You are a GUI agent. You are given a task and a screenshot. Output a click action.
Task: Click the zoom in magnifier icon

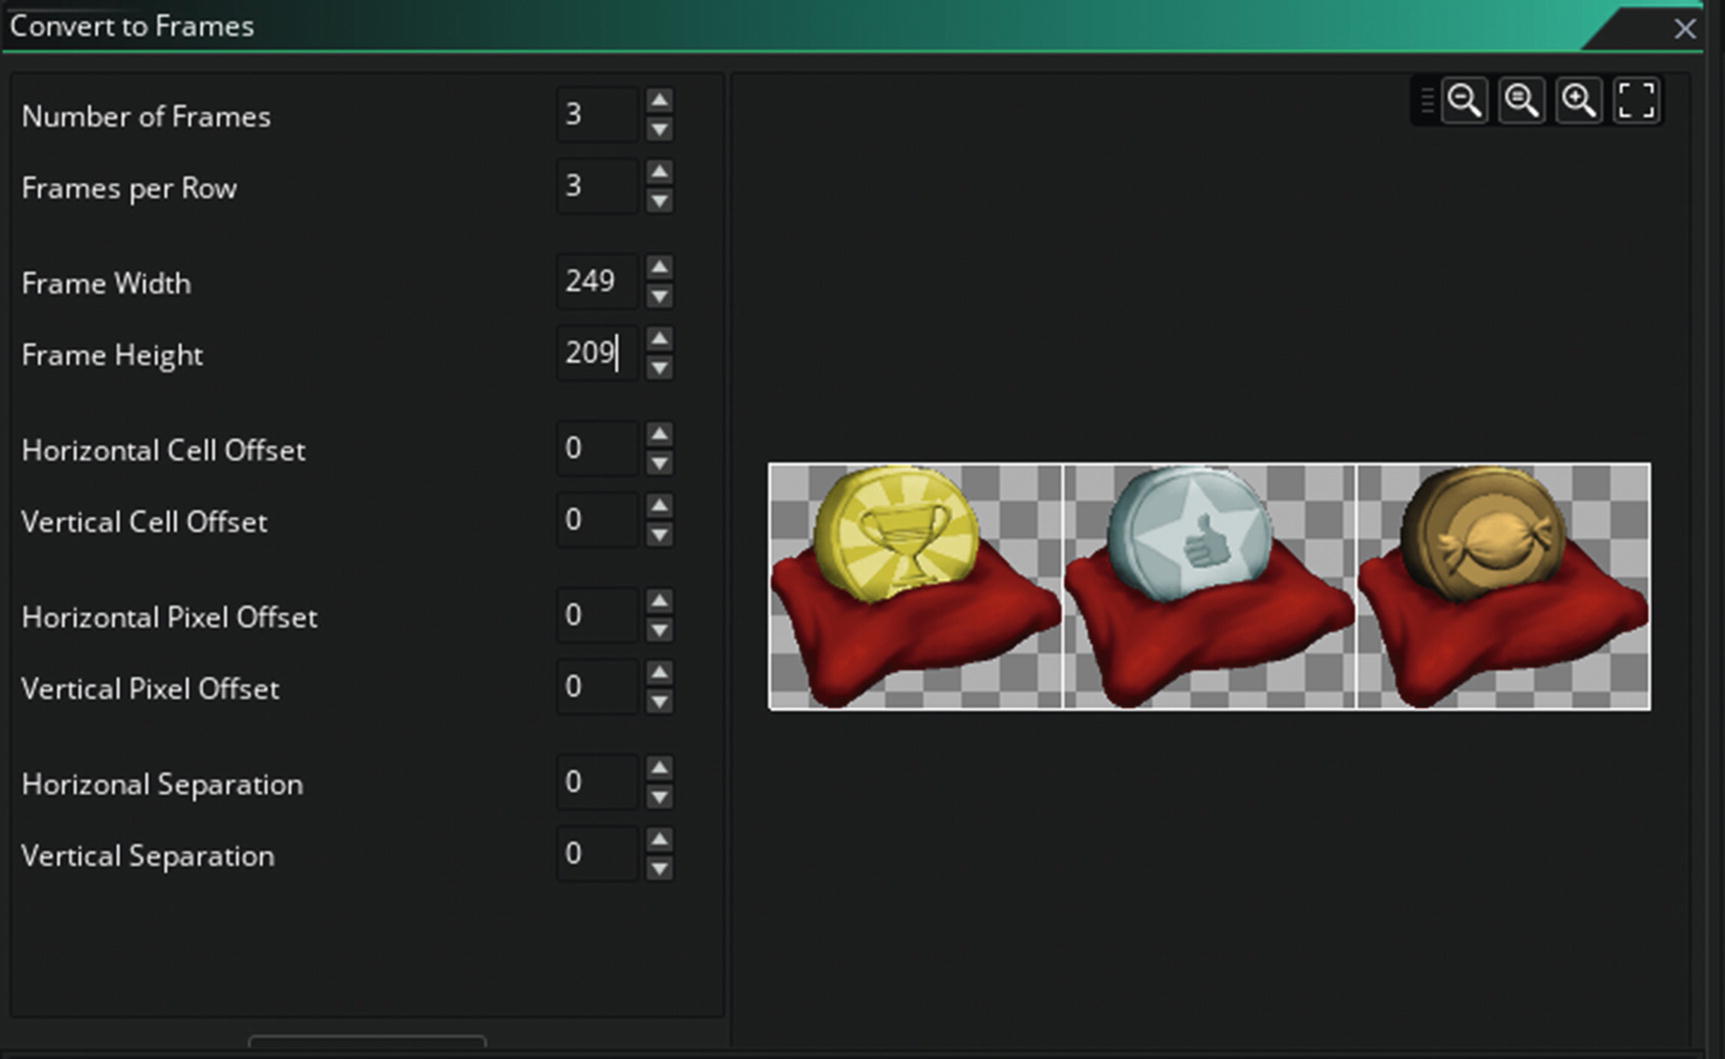1579,101
